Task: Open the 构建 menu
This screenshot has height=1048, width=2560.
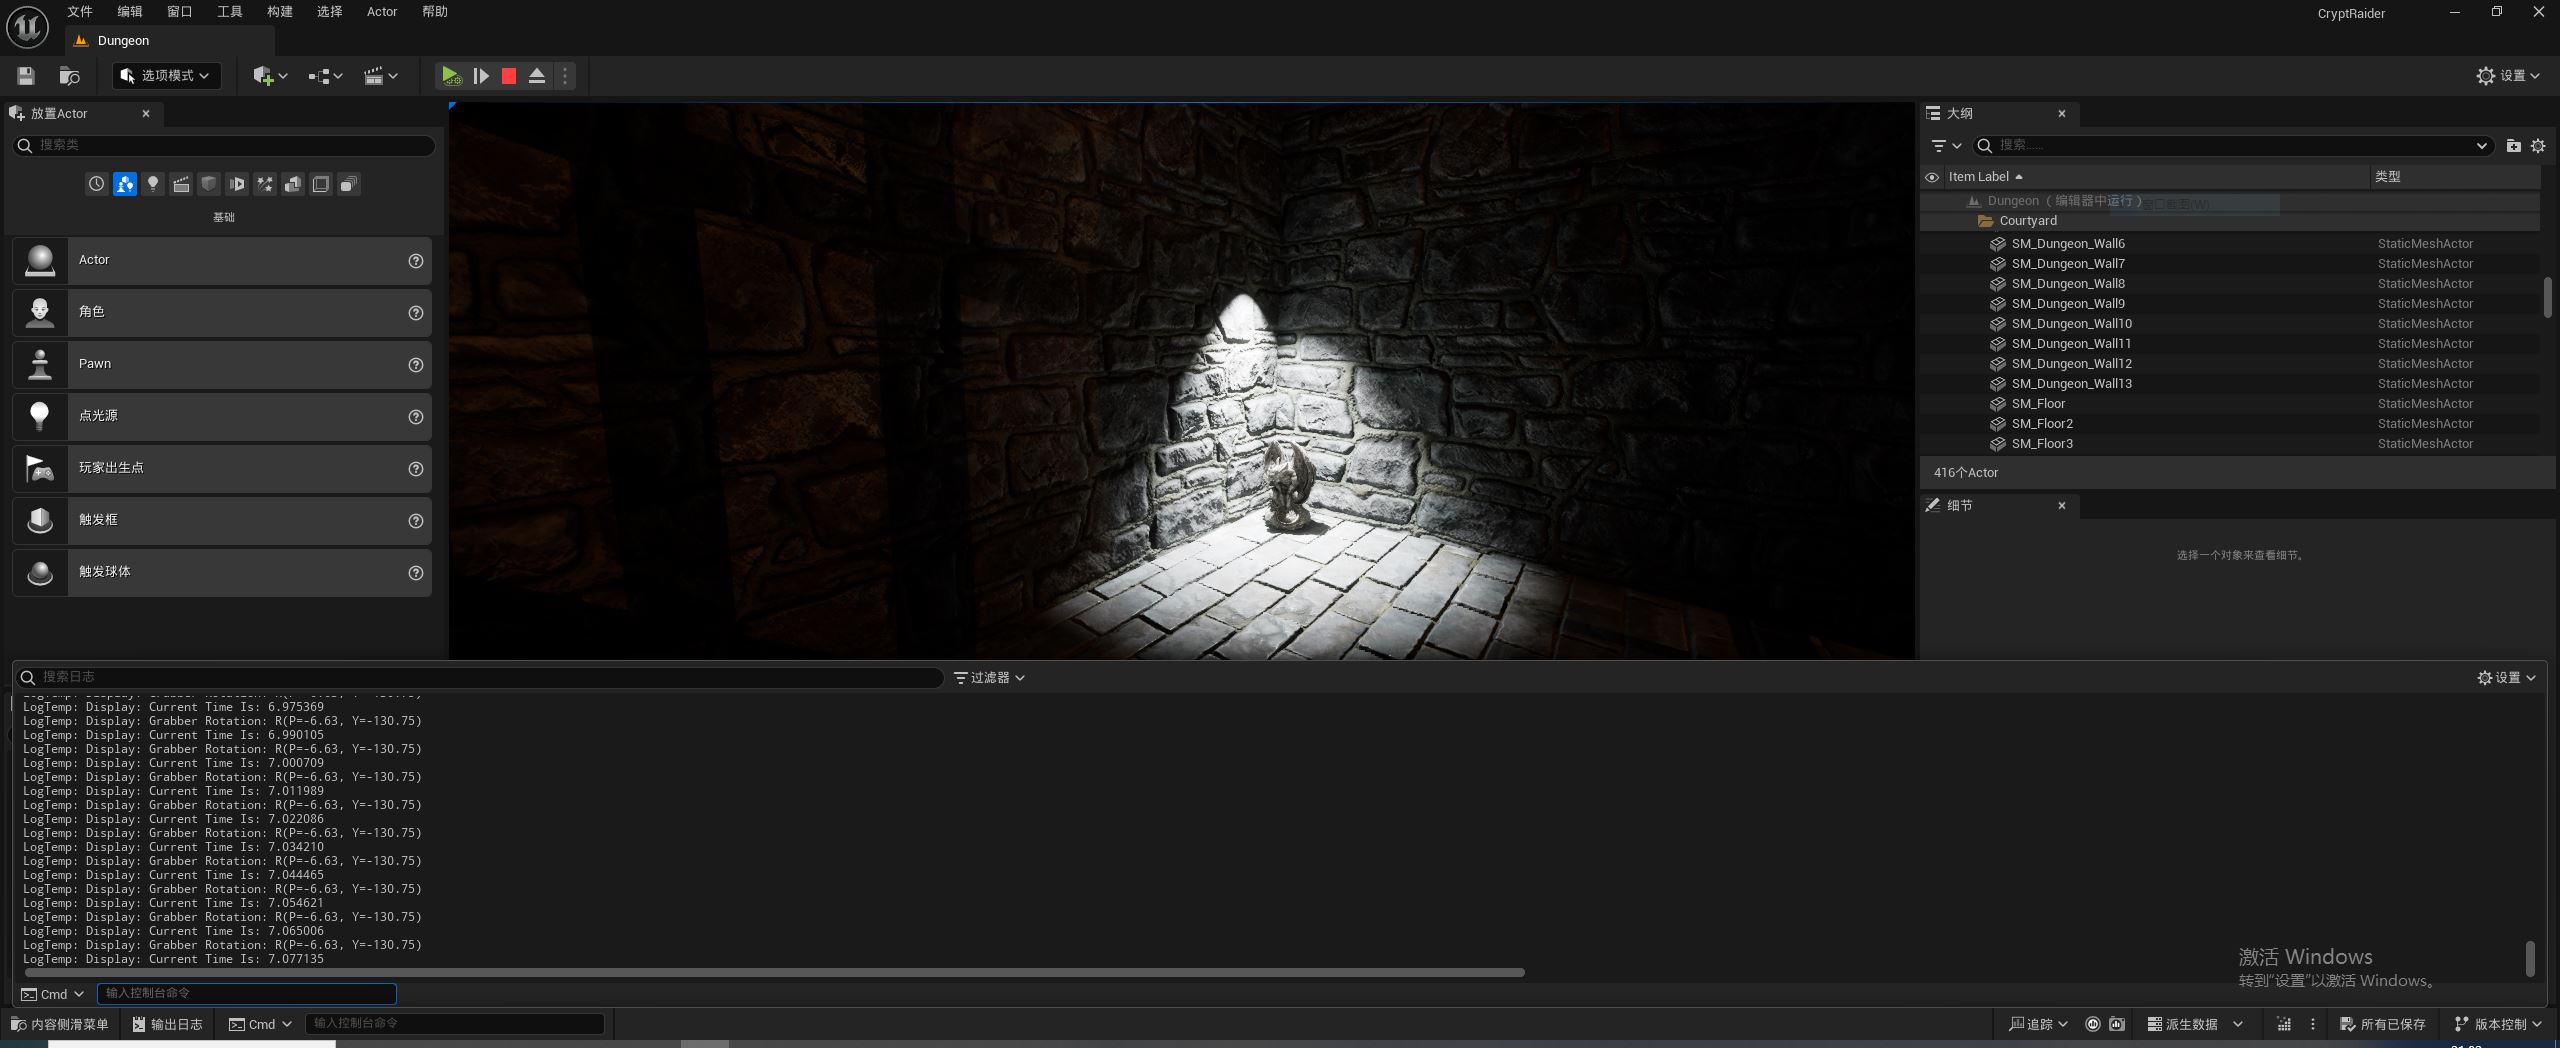Action: click(x=280, y=12)
